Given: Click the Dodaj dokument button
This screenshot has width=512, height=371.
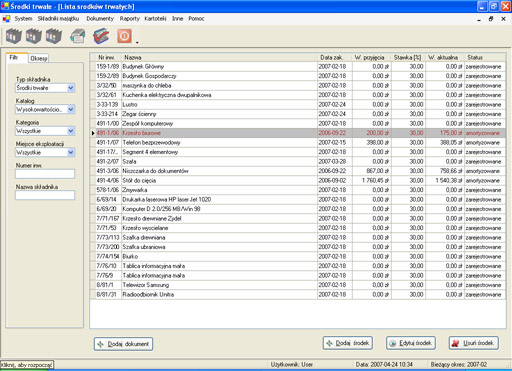Looking at the screenshot, I should tap(124, 344).
